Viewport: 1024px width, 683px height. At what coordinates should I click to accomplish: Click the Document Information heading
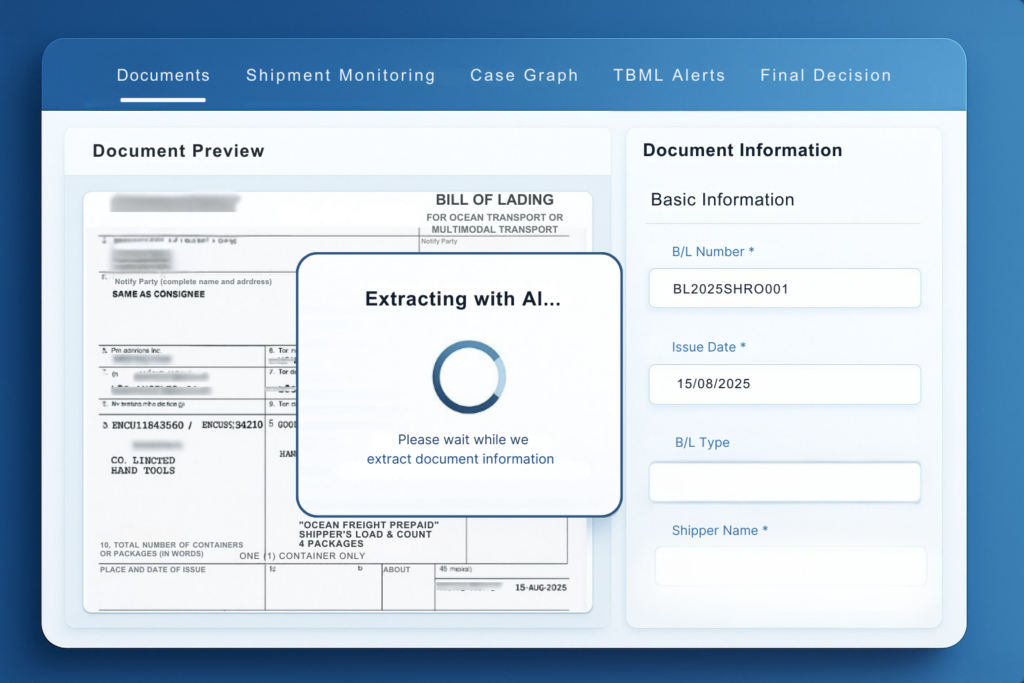pos(742,150)
